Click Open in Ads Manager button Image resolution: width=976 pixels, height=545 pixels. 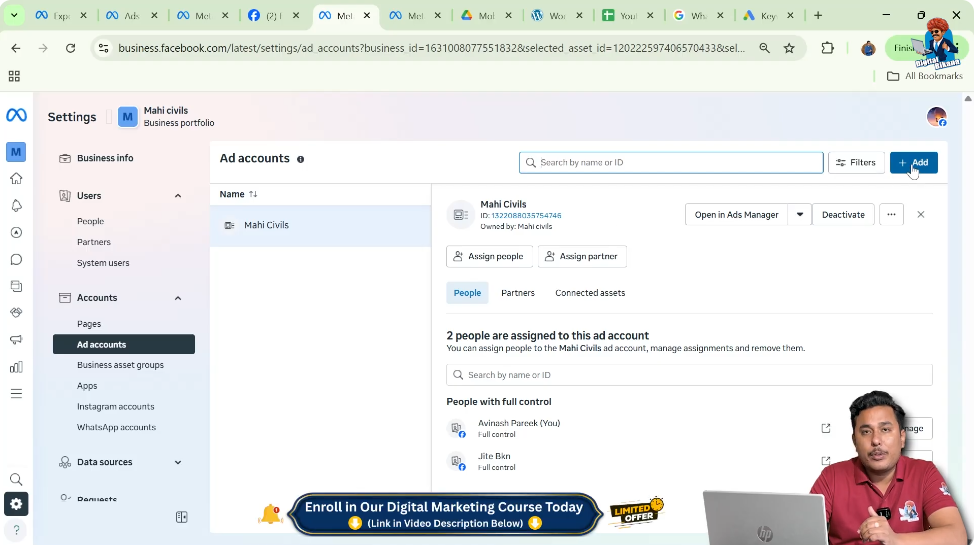point(736,215)
